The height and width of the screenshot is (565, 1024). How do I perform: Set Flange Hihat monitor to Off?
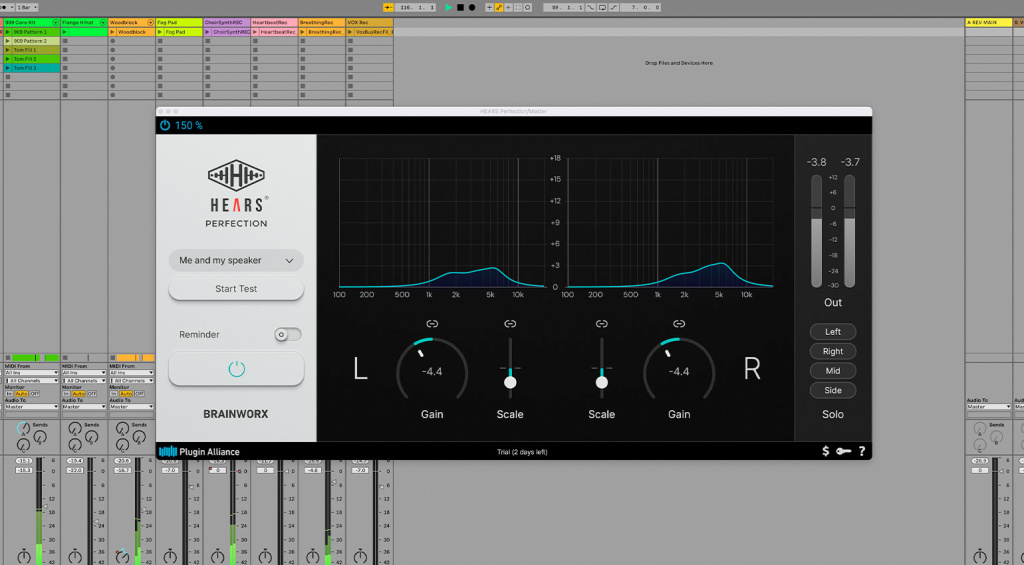pyautogui.click(x=91, y=394)
